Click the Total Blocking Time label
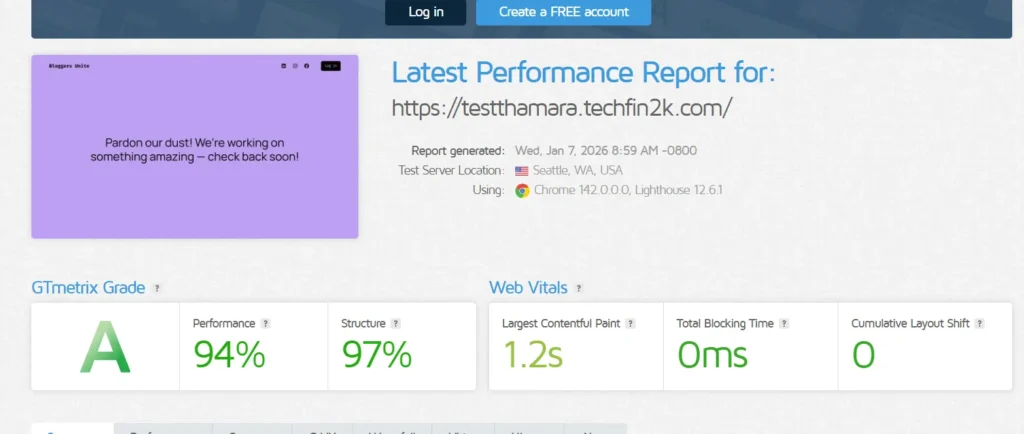Image resolution: width=1024 pixels, height=434 pixels. click(725, 324)
